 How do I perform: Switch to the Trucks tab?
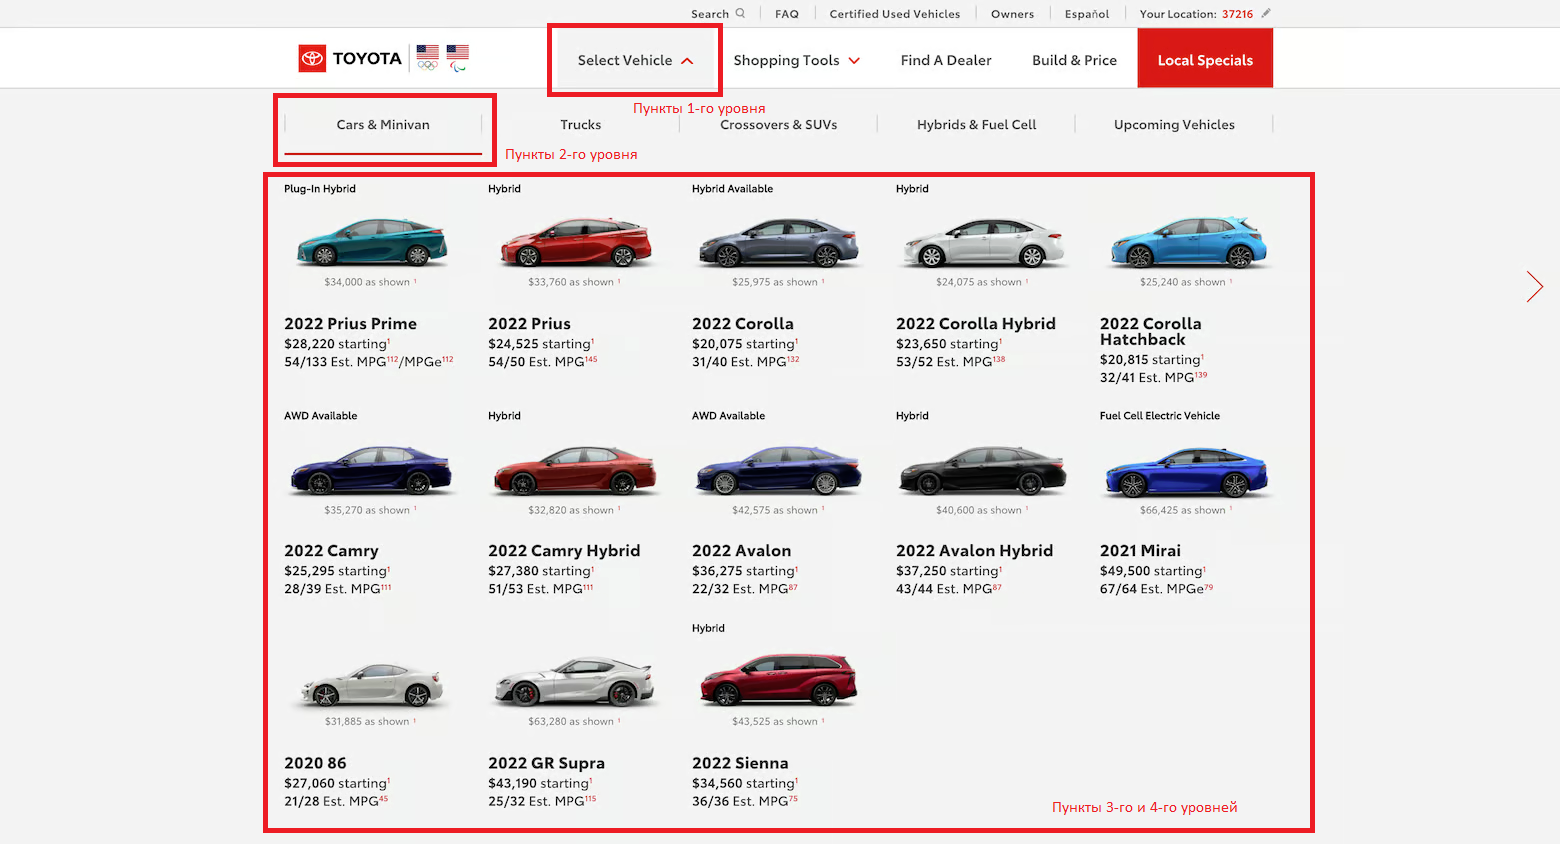click(581, 125)
